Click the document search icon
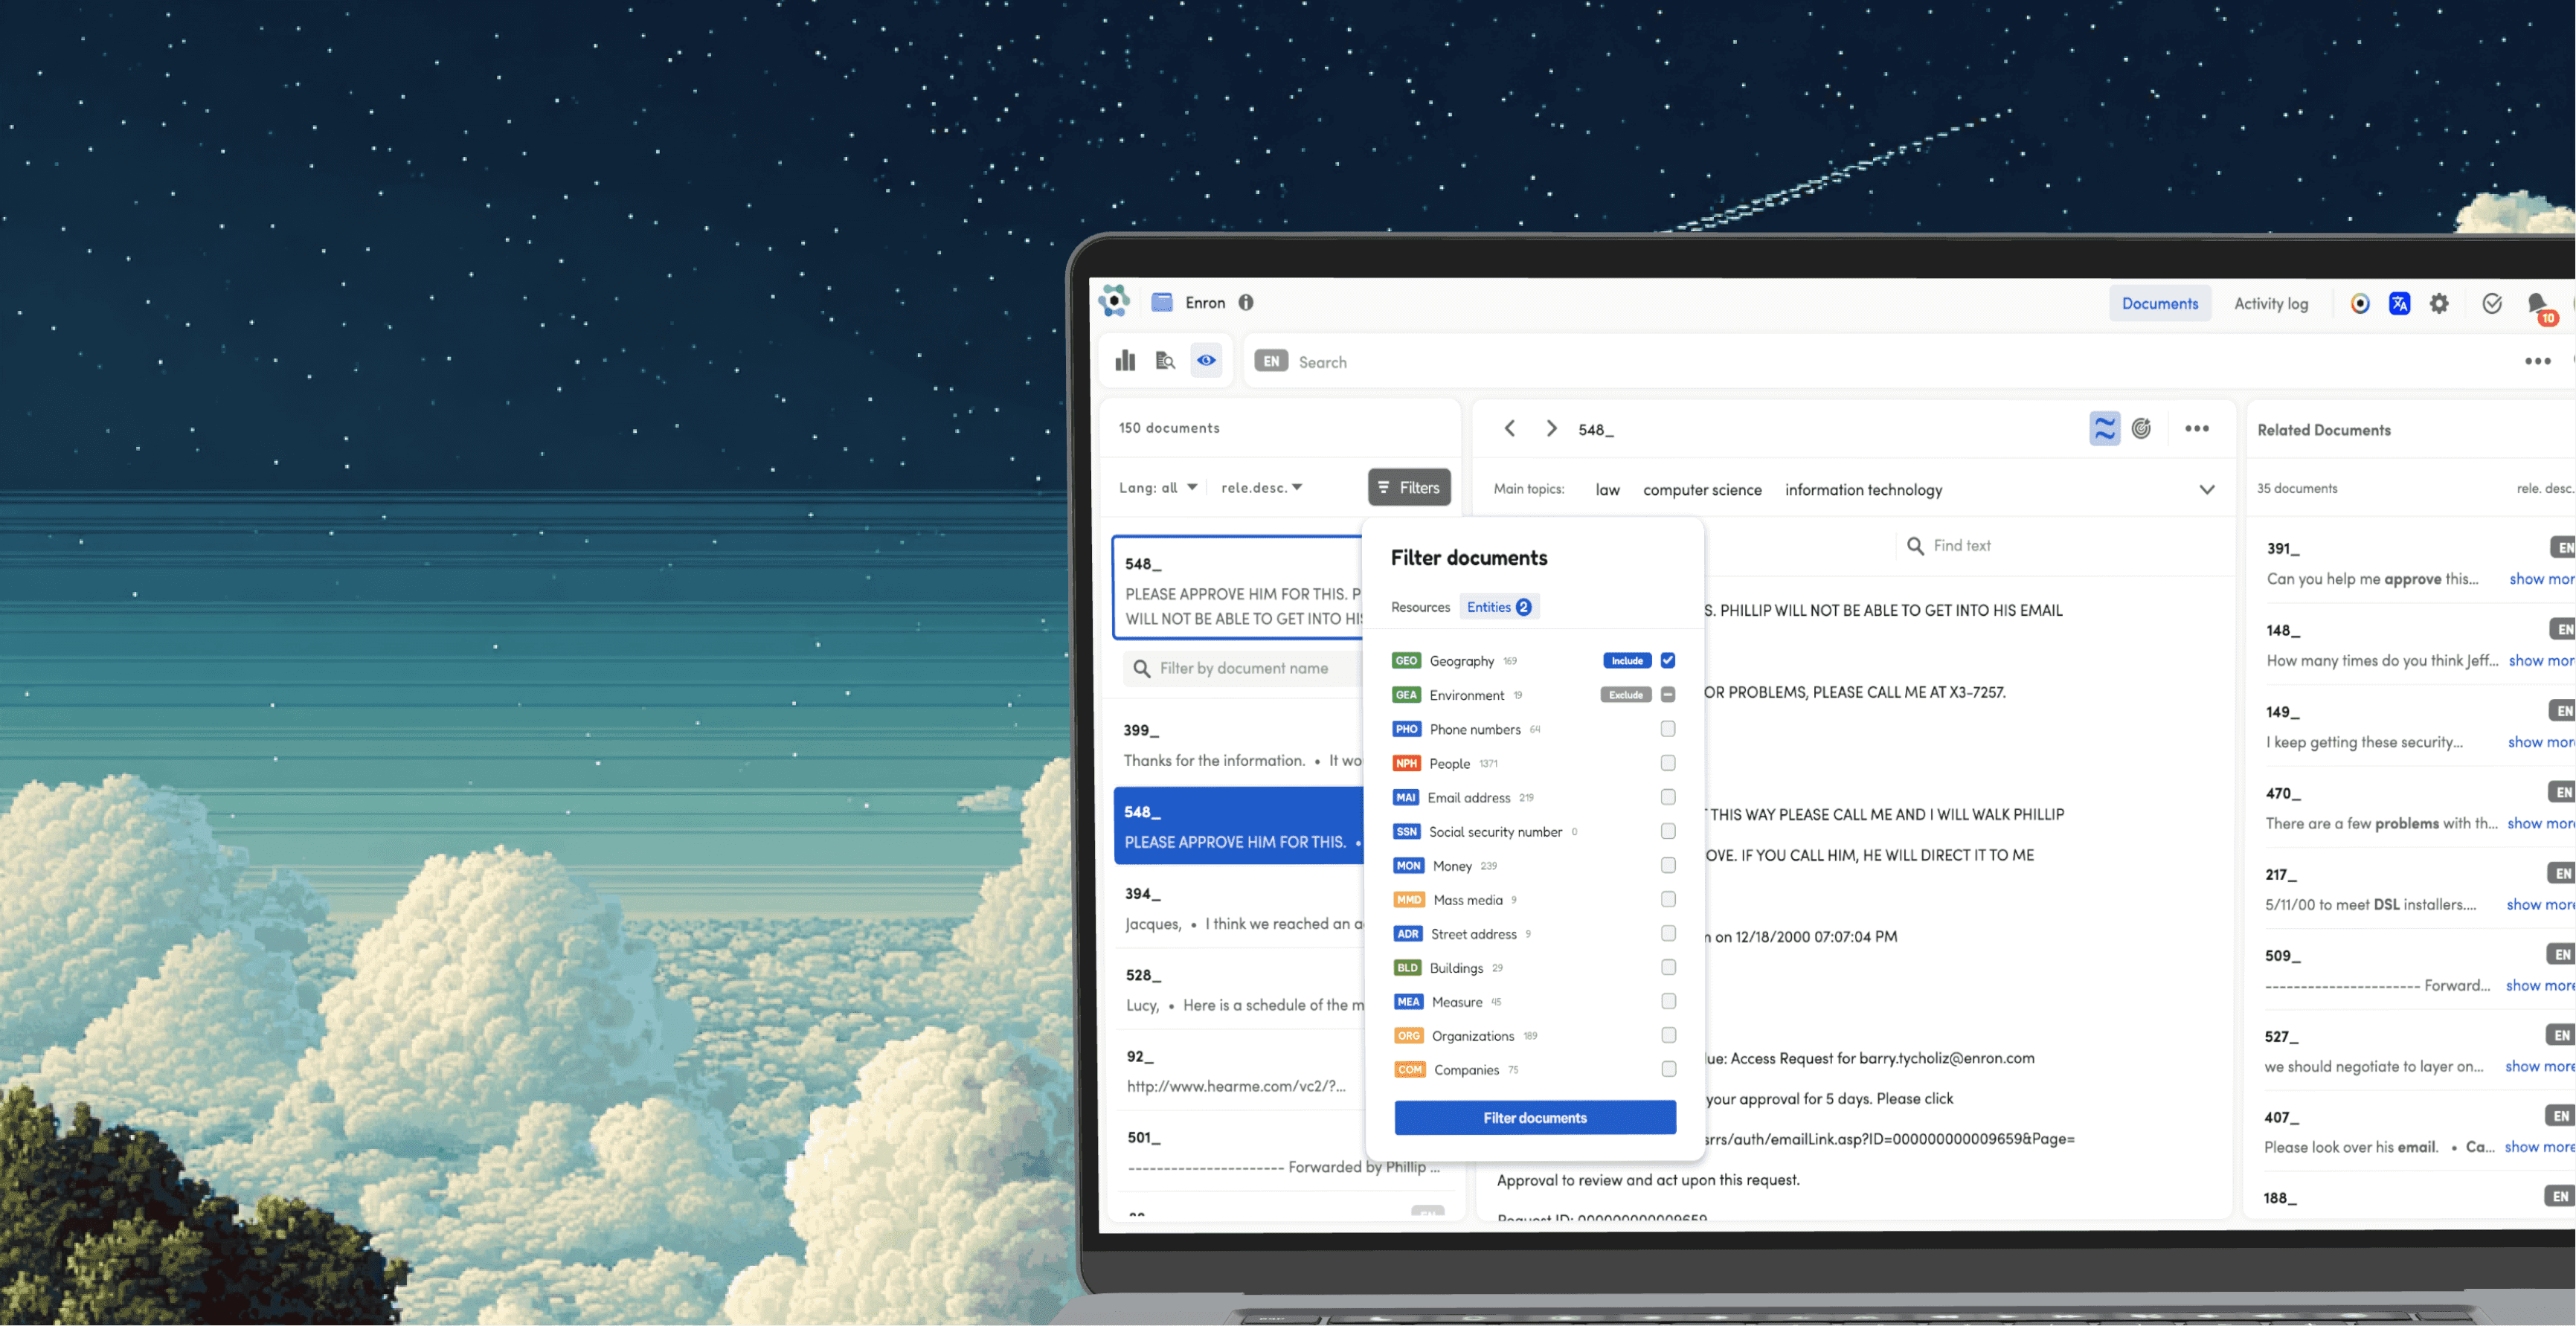2576x1326 pixels. [1165, 361]
